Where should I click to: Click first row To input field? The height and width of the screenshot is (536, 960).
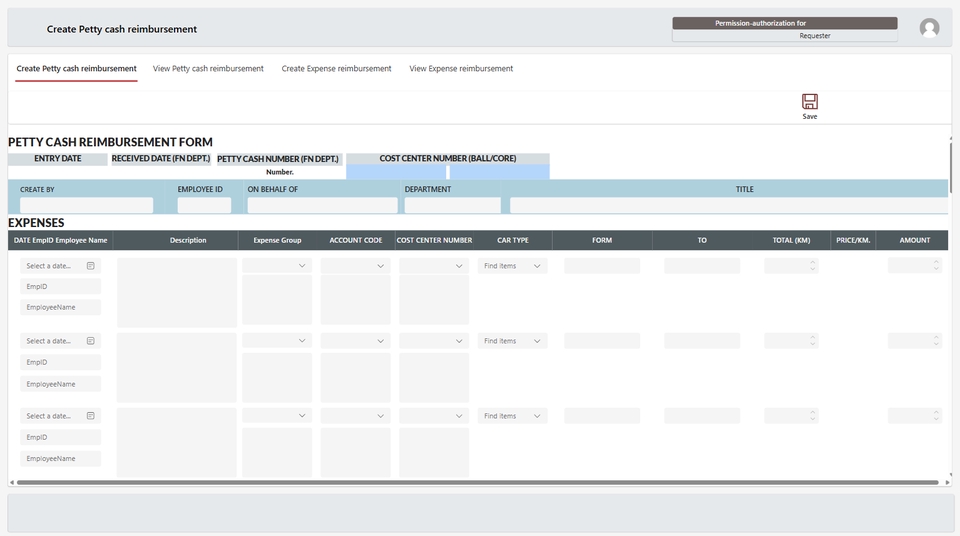(702, 266)
